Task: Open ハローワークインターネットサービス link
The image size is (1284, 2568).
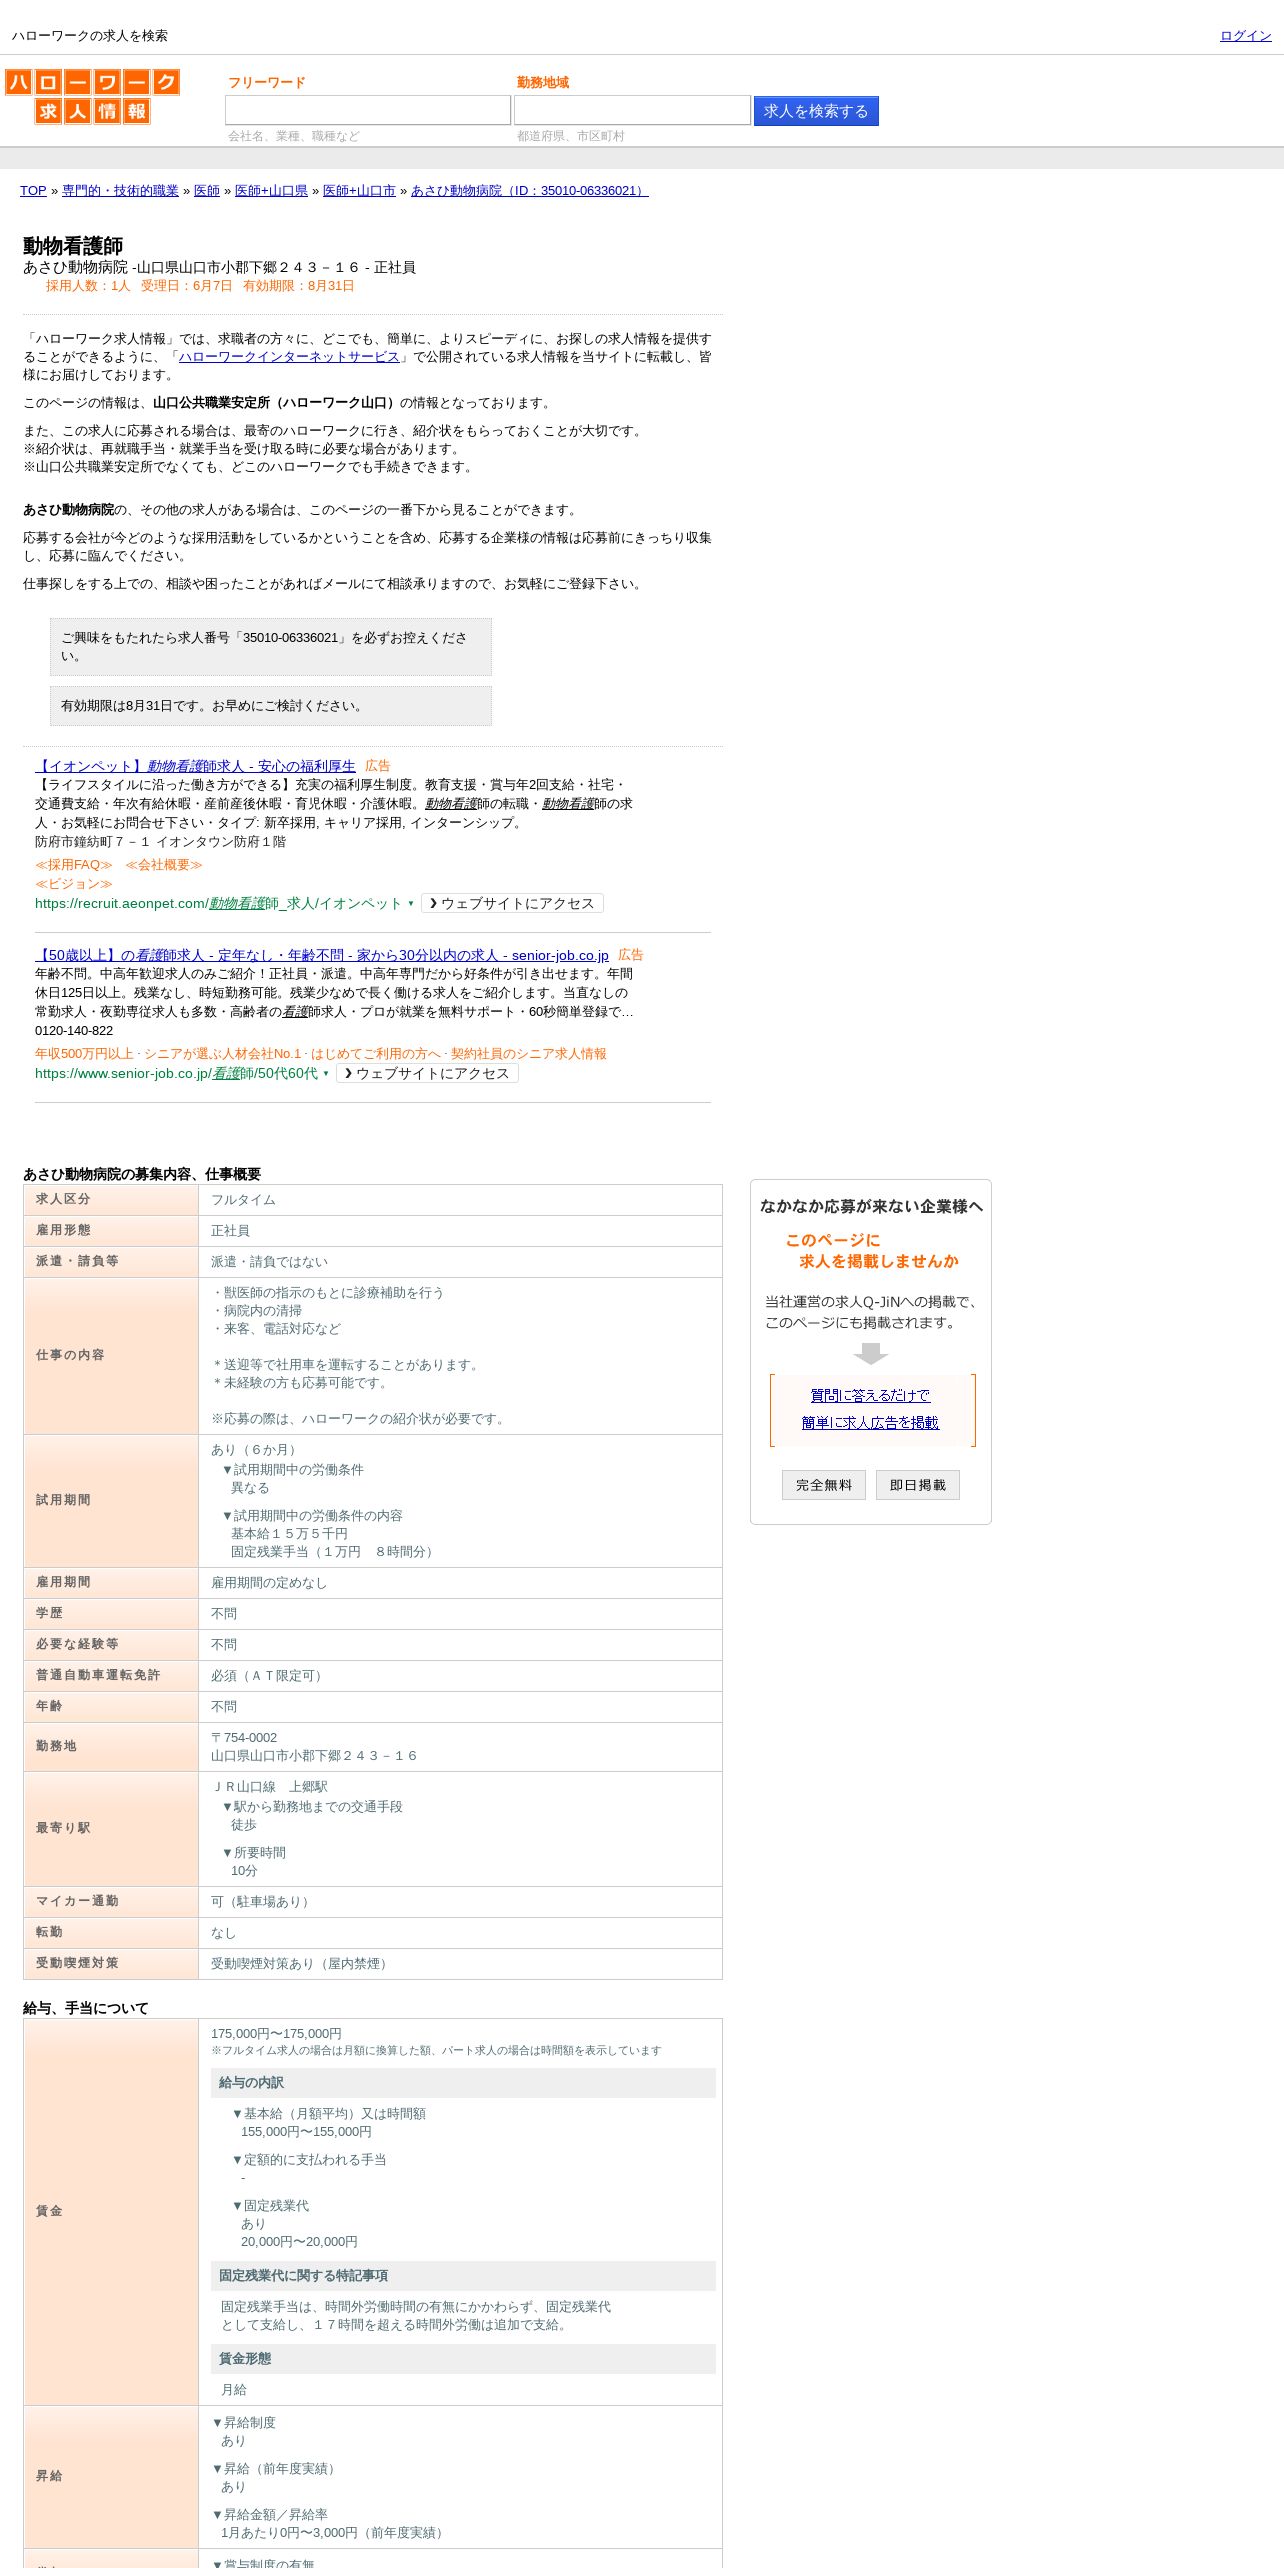Action: (x=289, y=357)
